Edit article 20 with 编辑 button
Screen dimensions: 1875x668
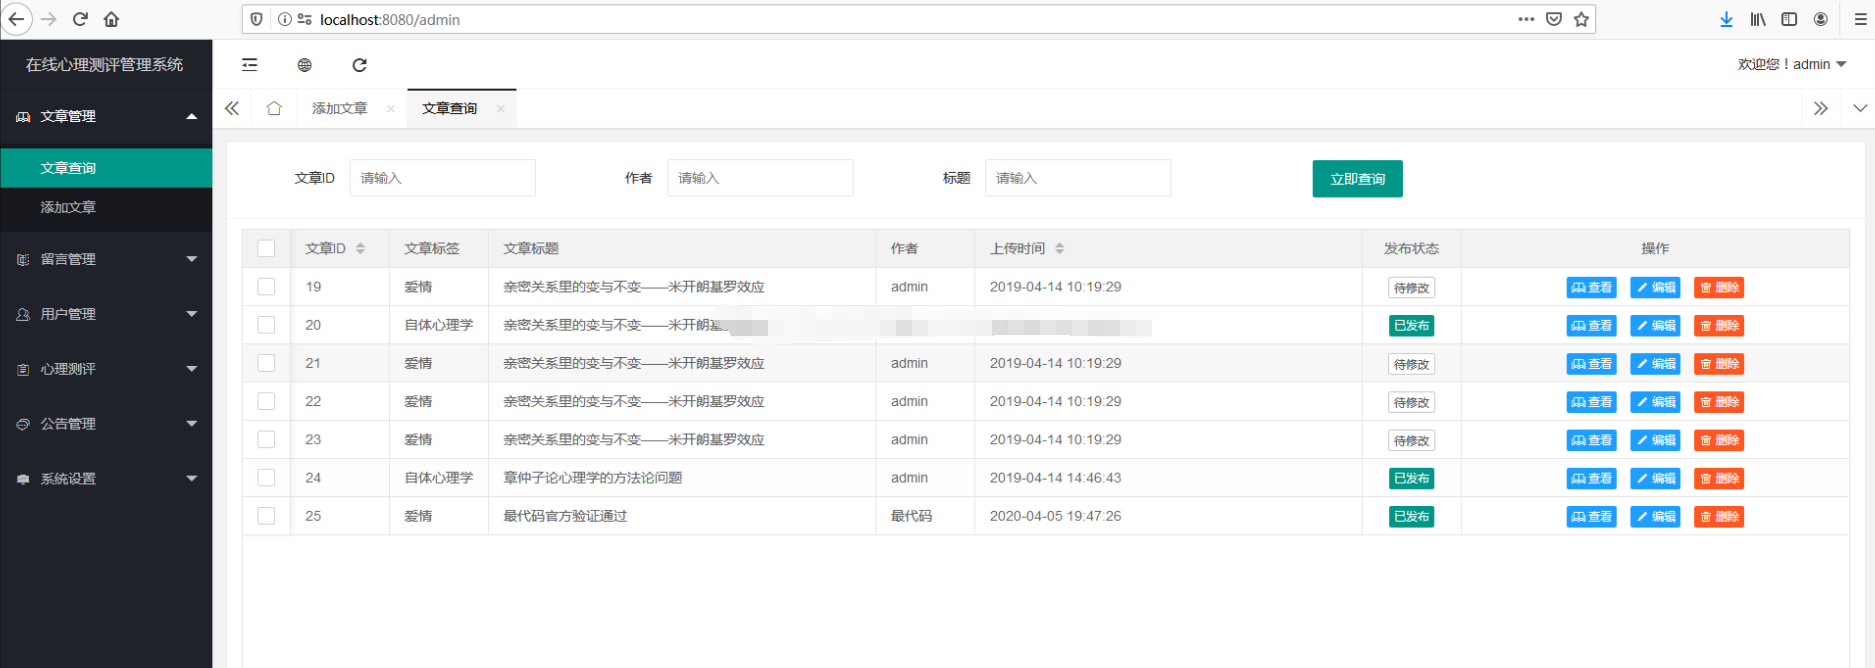(1655, 325)
